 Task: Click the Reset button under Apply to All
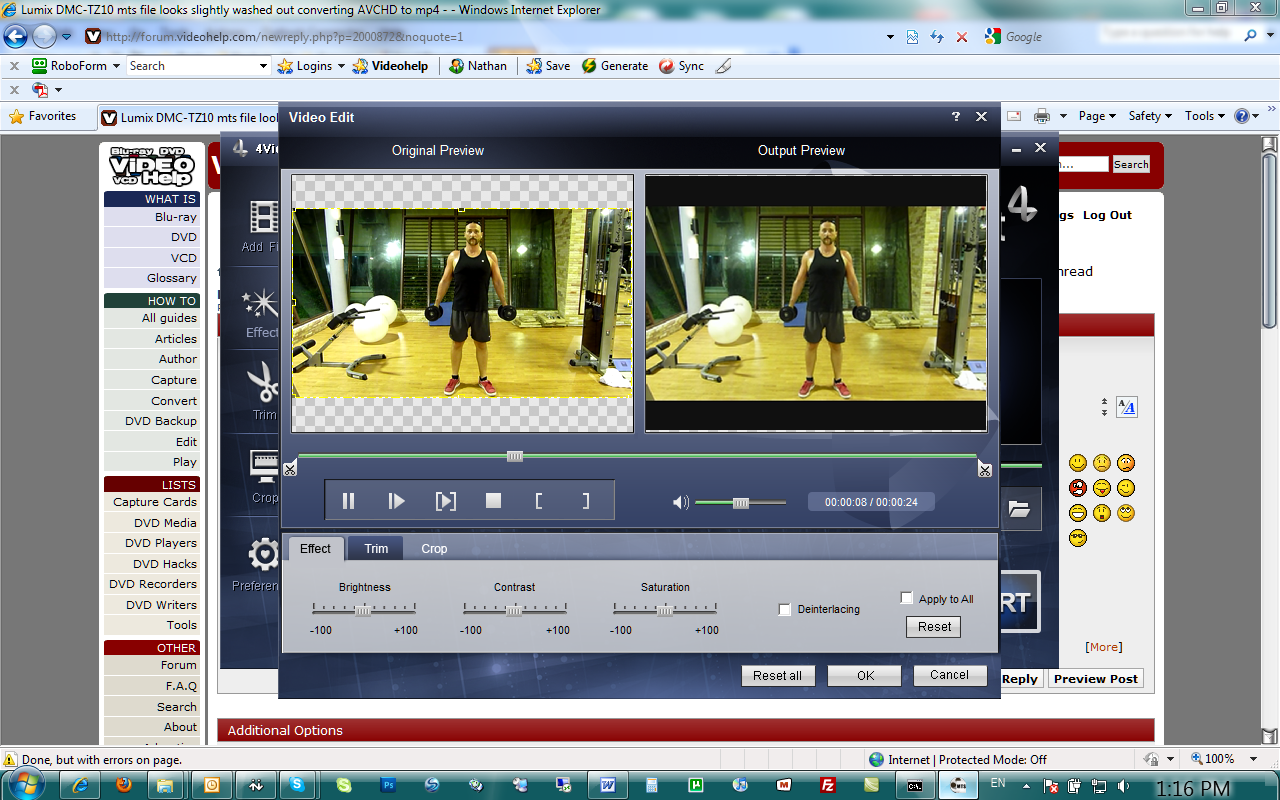934,627
